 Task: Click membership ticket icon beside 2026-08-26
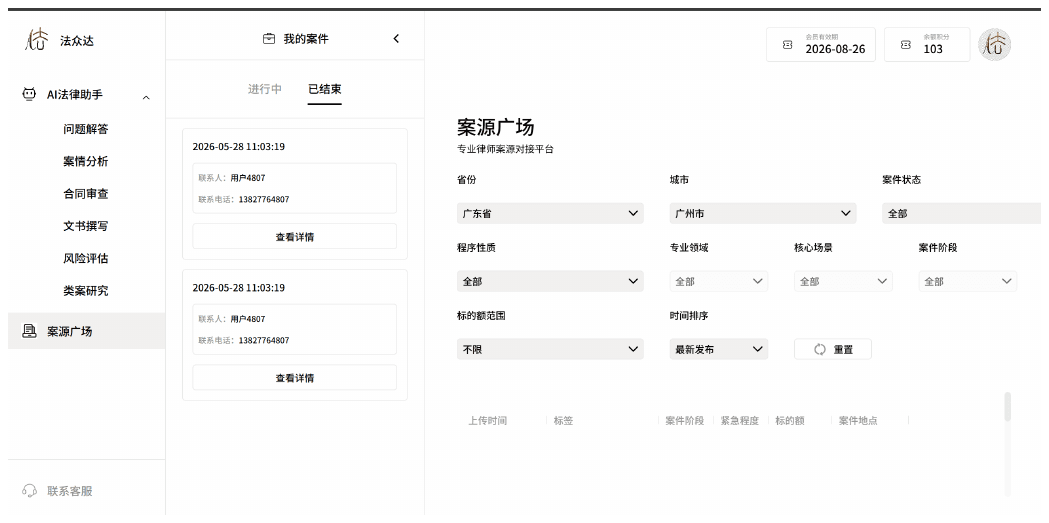click(787, 45)
